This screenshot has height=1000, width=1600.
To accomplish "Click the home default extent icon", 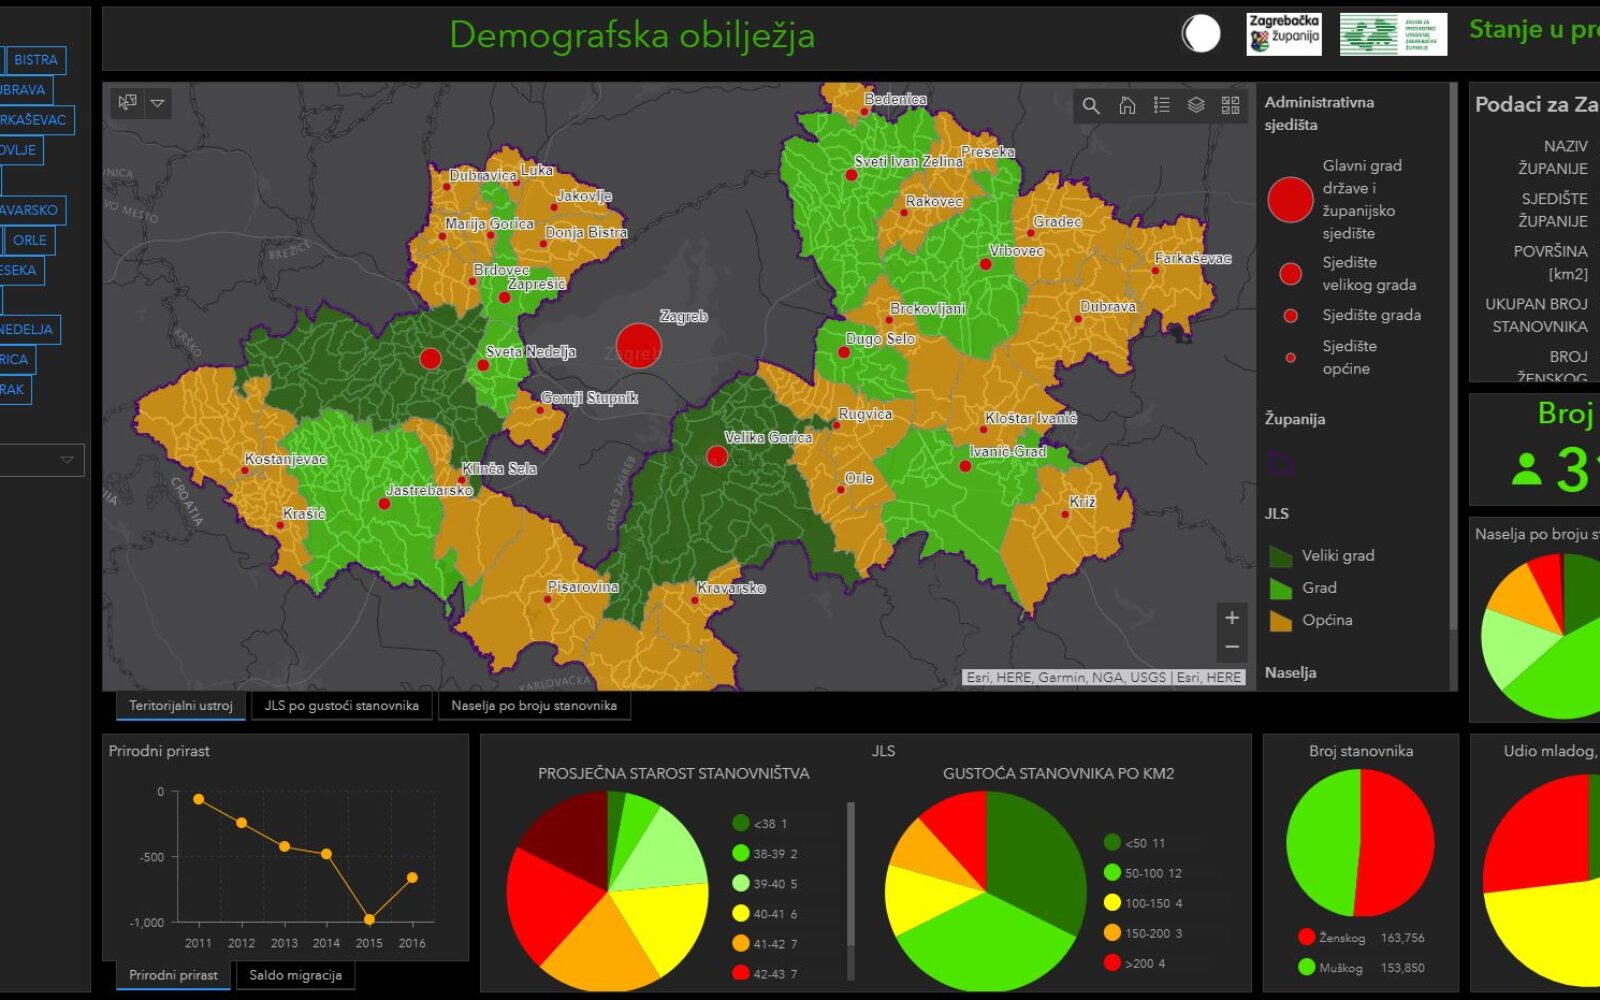I will [x=1127, y=105].
